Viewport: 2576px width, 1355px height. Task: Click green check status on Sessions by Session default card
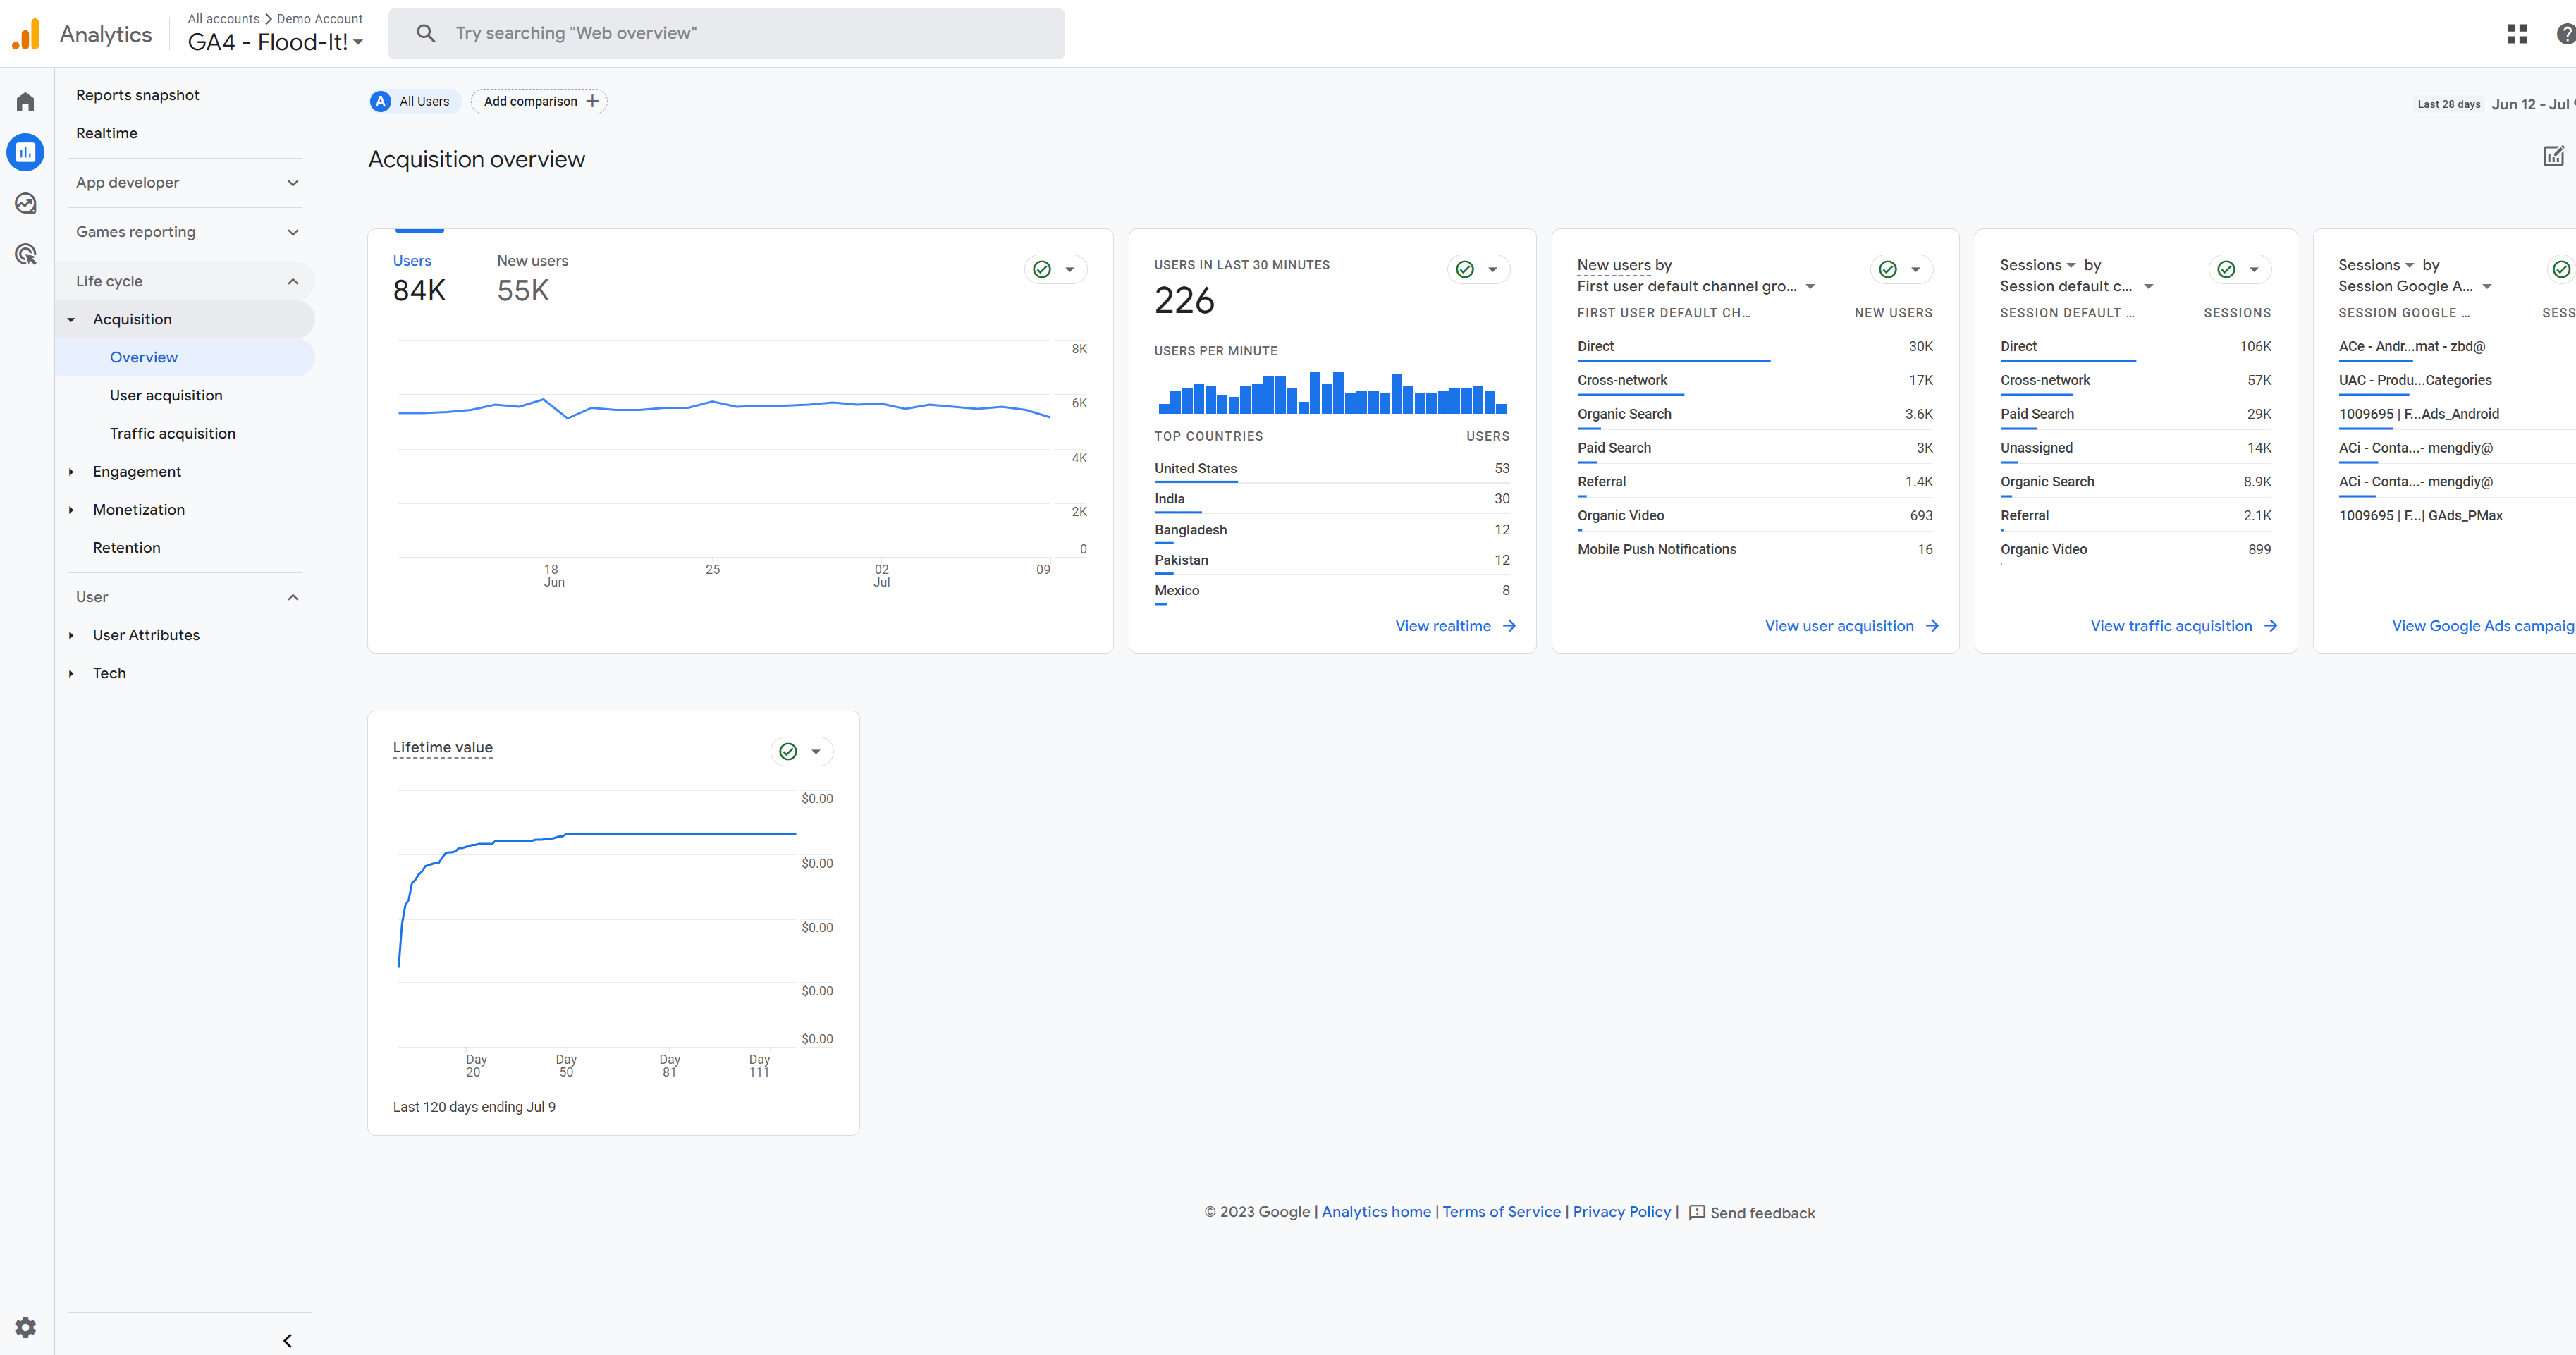2226,269
